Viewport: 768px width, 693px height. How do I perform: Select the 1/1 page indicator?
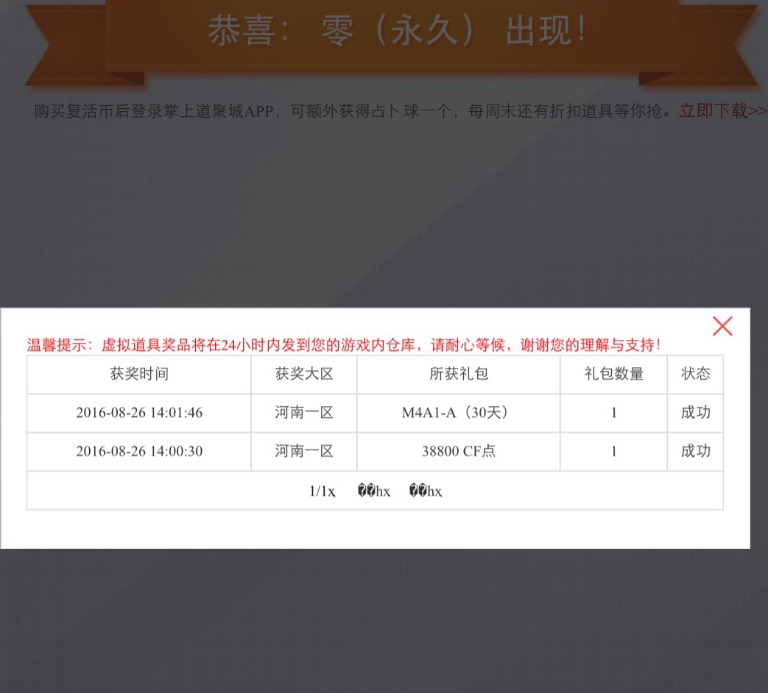(322, 491)
